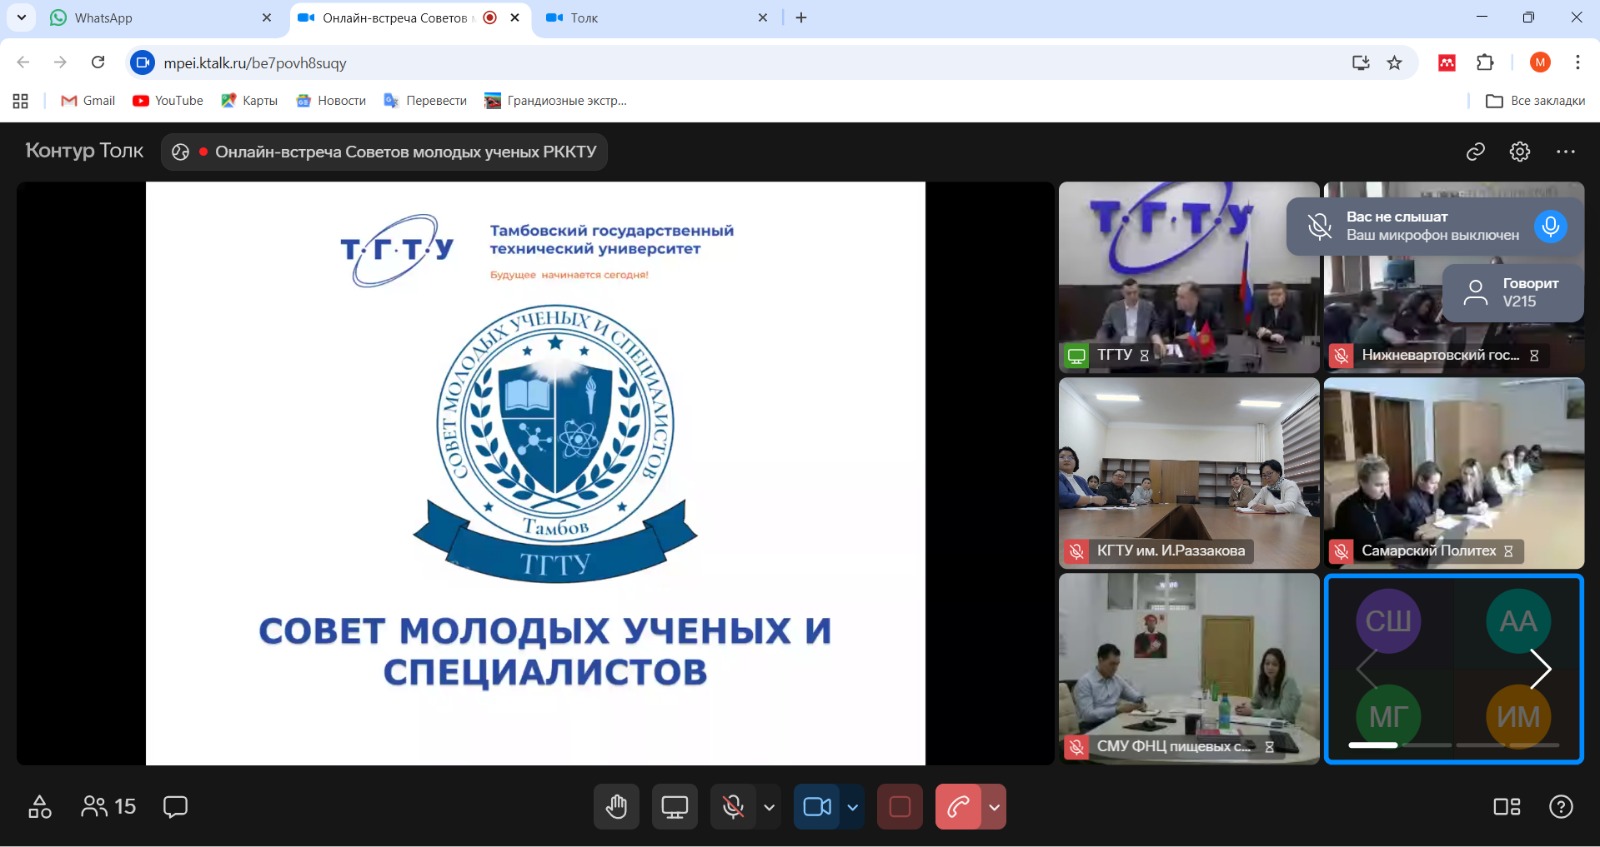Expand leave call options arrow
The height and width of the screenshot is (847, 1600).
coord(994,807)
